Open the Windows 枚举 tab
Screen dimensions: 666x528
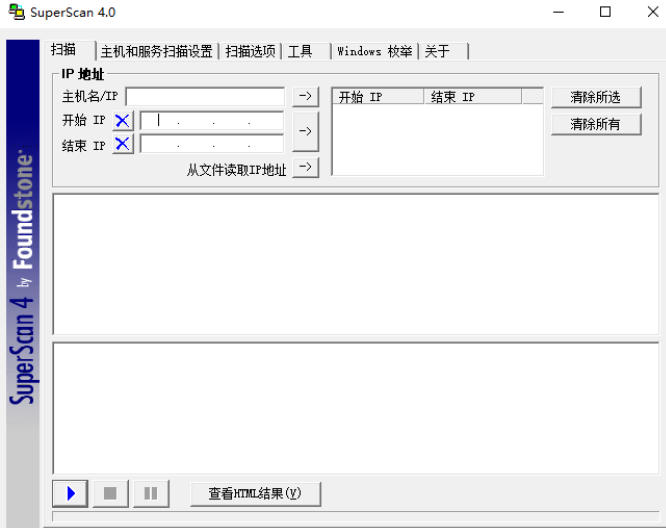pos(375,51)
